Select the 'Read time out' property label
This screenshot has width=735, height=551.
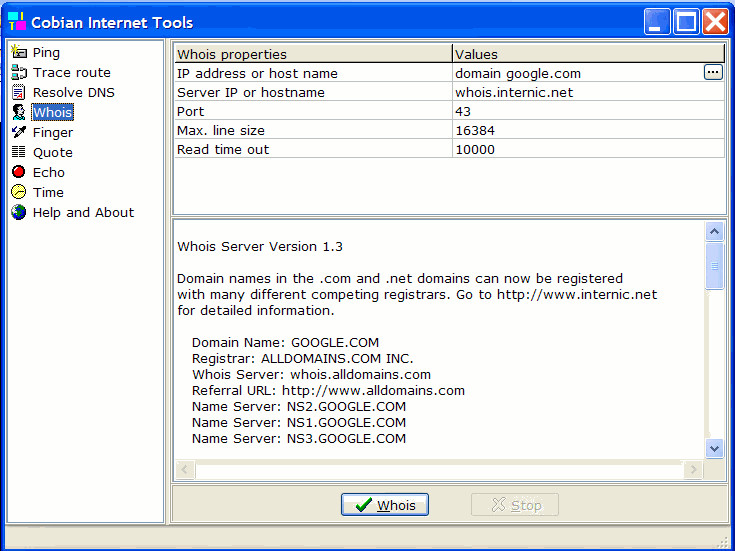223,149
